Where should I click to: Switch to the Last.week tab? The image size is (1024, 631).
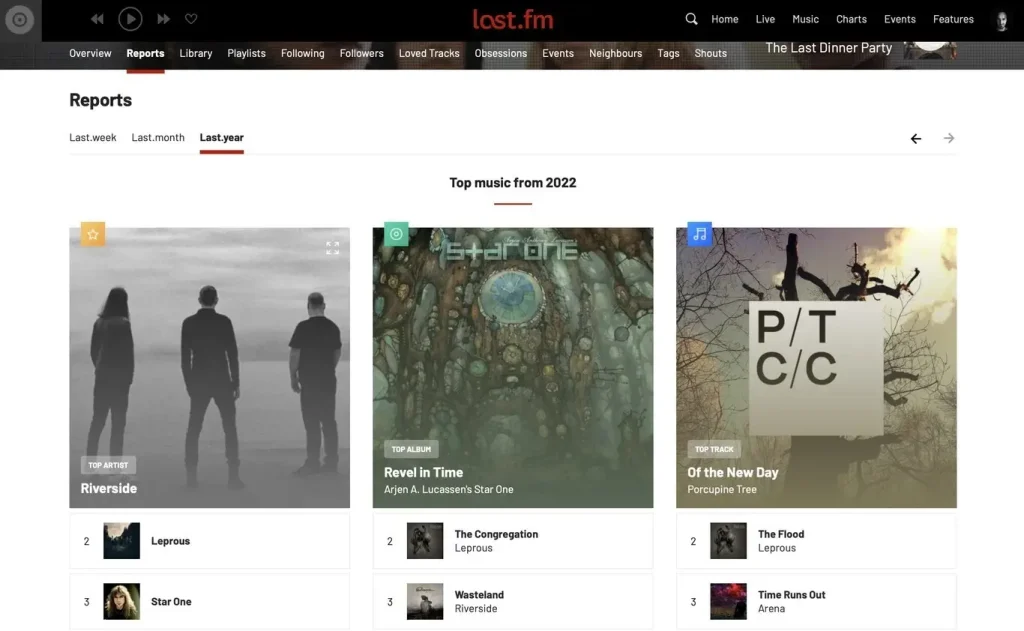coord(92,137)
